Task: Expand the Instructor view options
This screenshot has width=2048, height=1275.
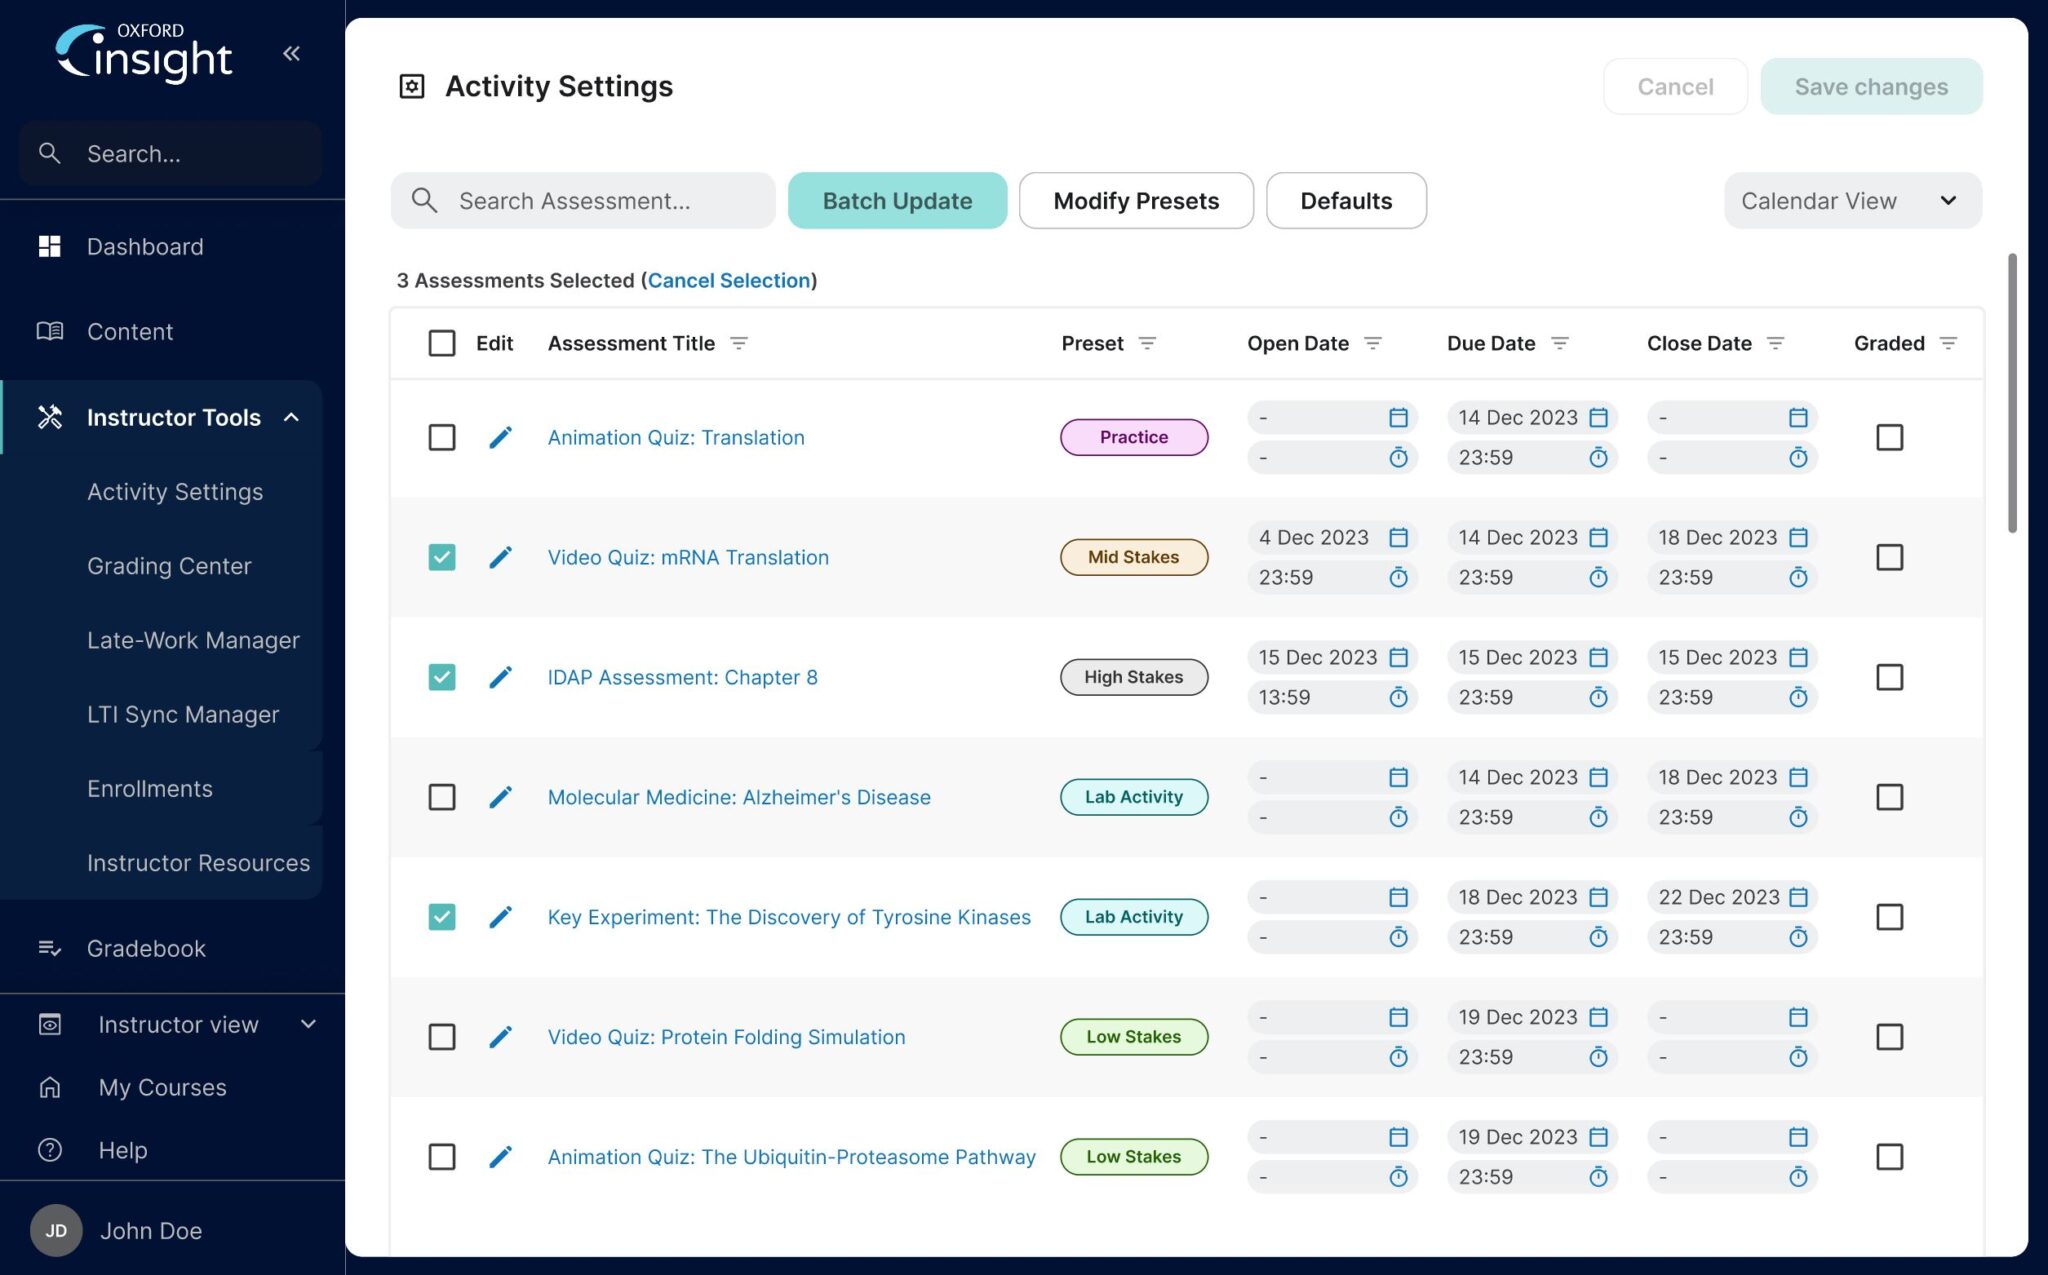Action: tap(307, 1024)
